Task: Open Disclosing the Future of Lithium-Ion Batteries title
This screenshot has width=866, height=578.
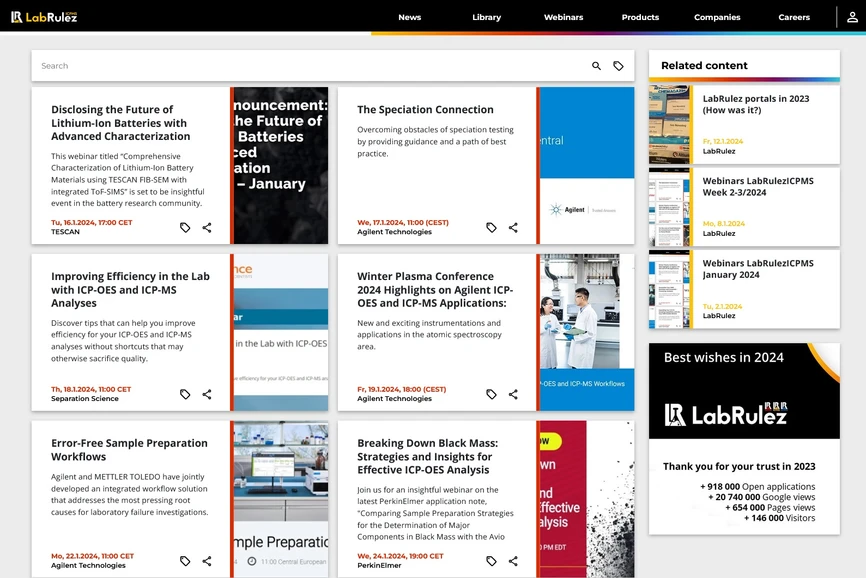Action: [x=120, y=123]
